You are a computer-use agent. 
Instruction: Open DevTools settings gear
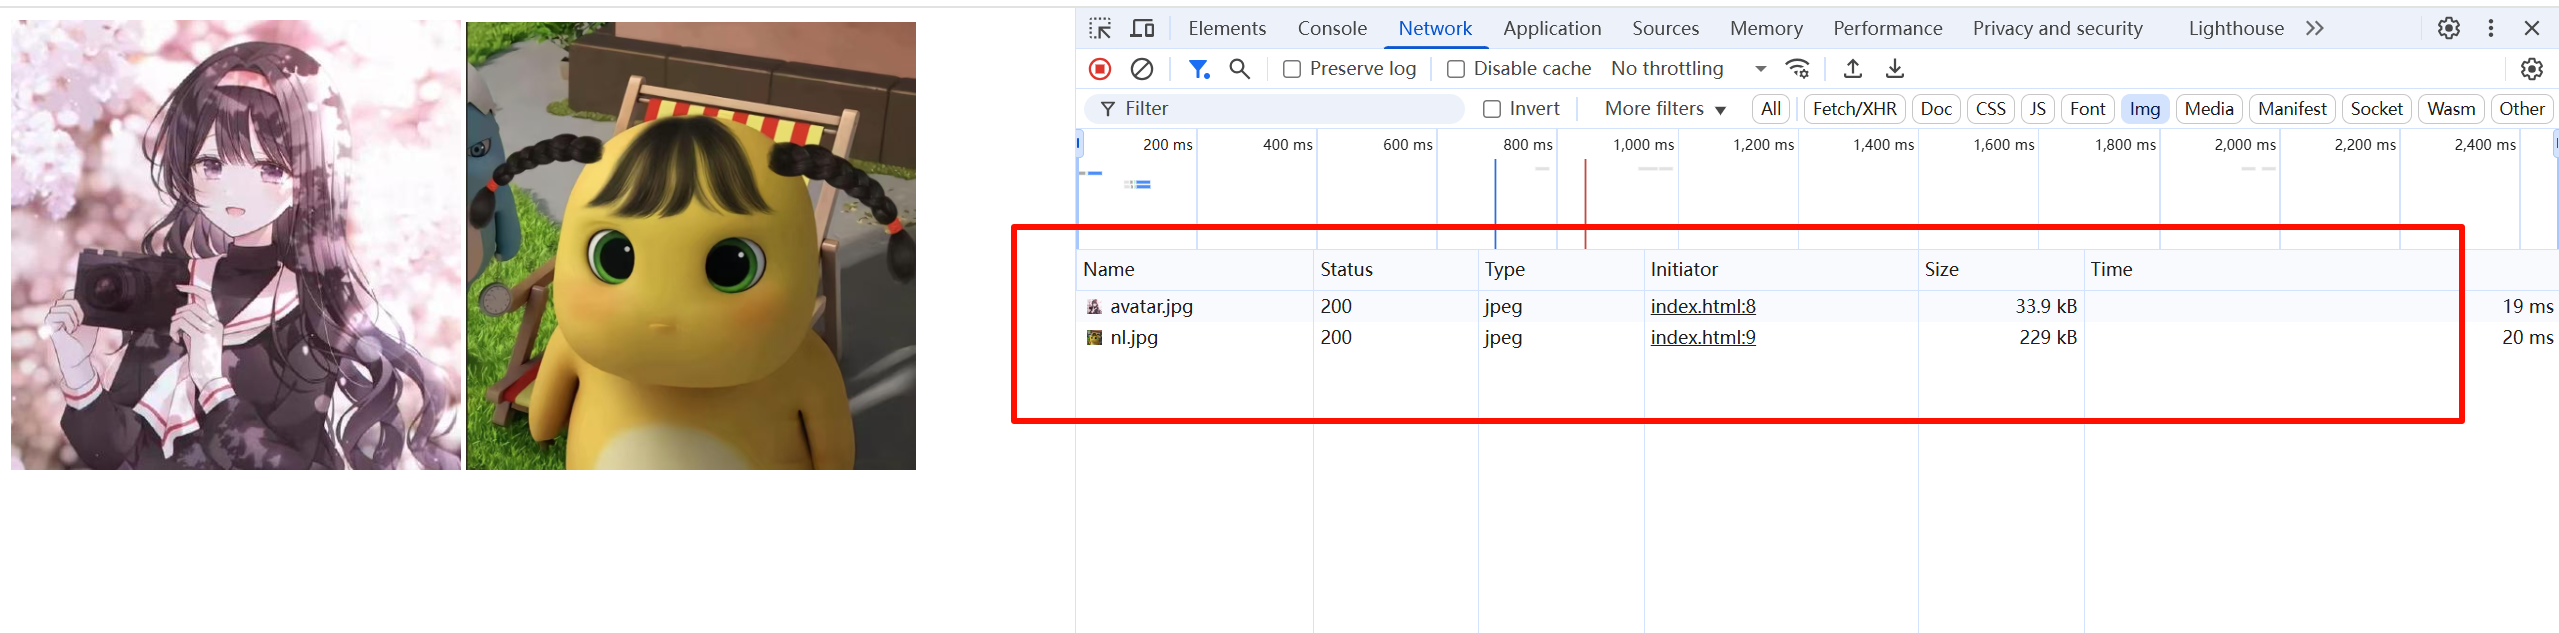coord(2449,28)
